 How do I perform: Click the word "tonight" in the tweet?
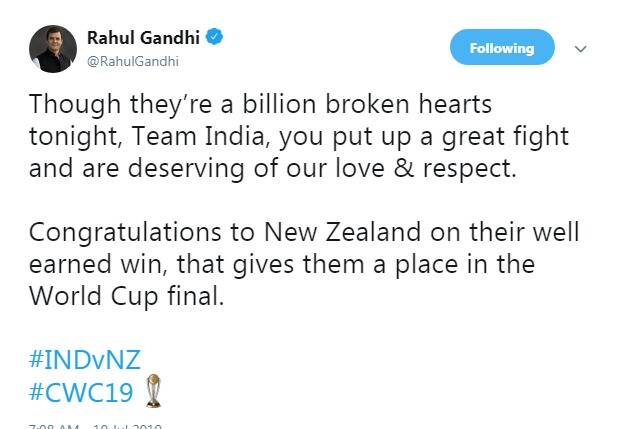coord(65,137)
